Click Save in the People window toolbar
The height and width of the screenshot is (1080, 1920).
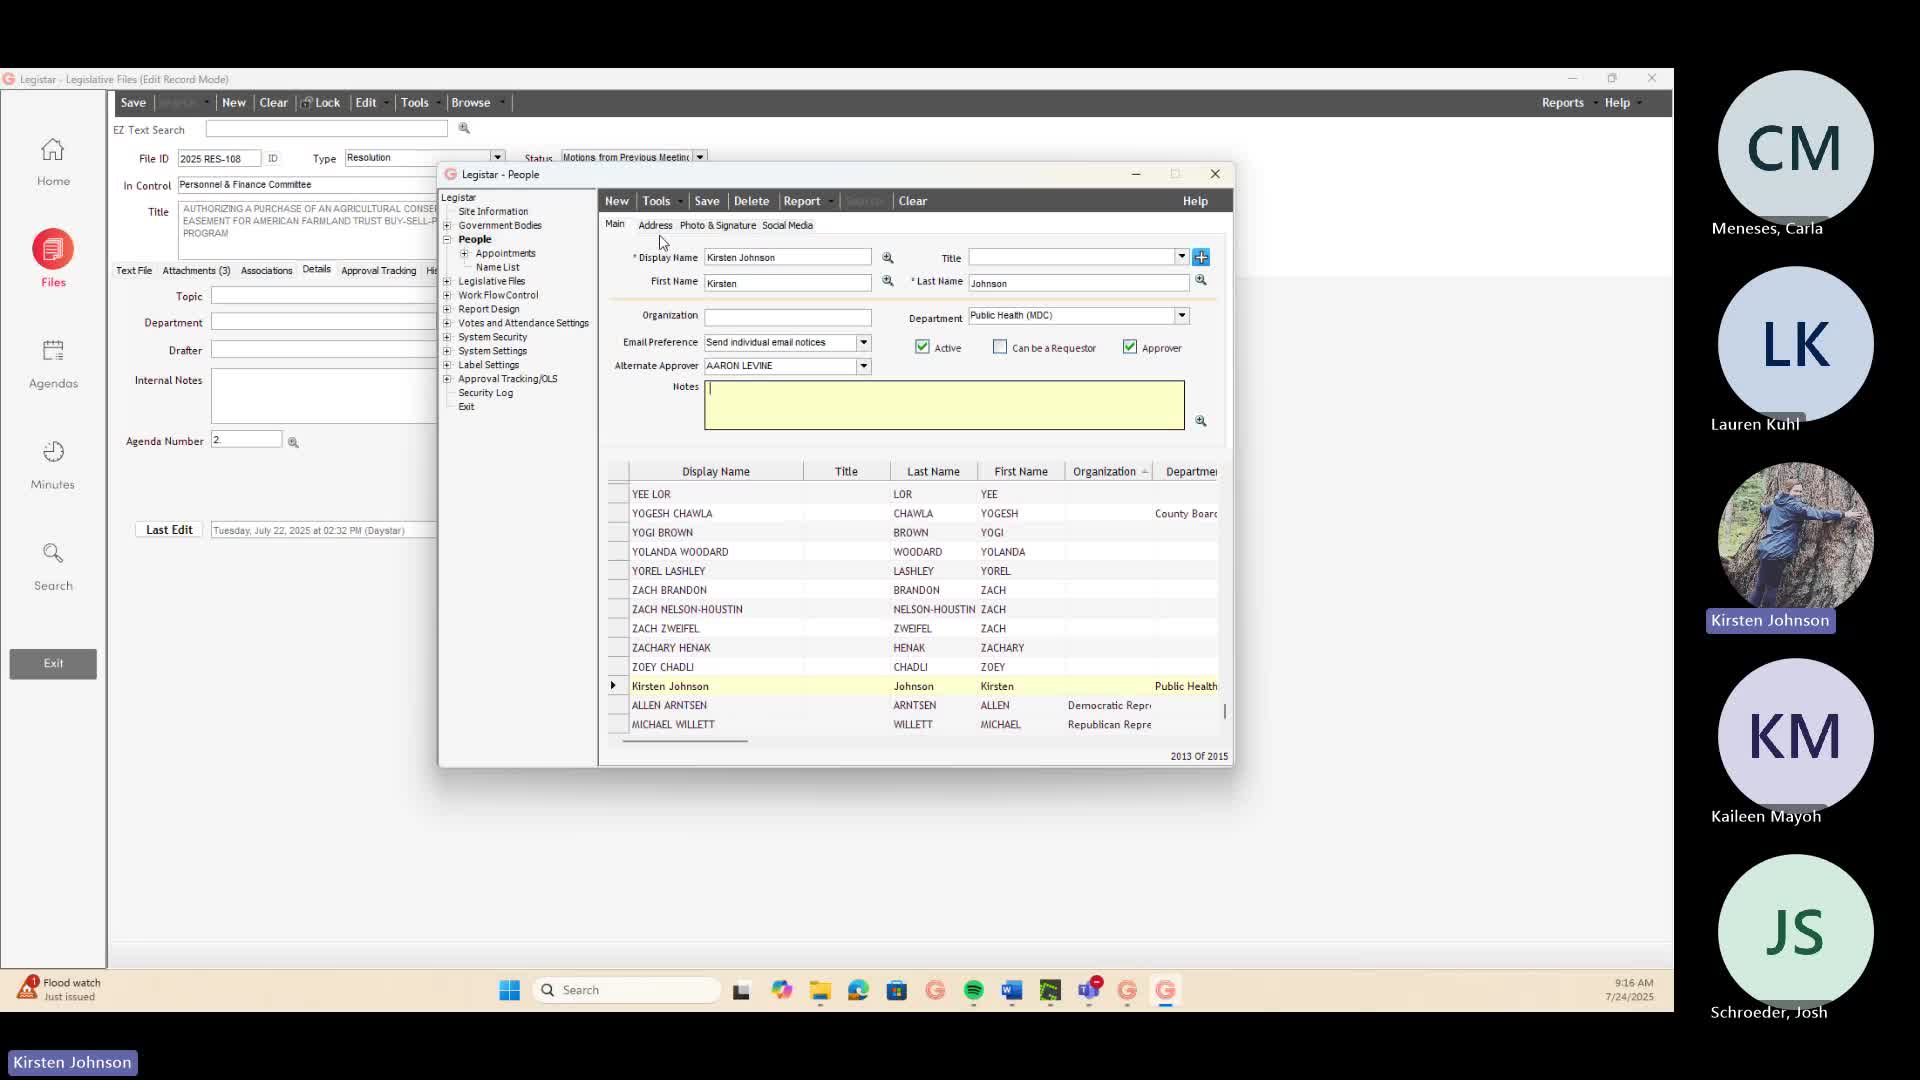[x=707, y=201]
